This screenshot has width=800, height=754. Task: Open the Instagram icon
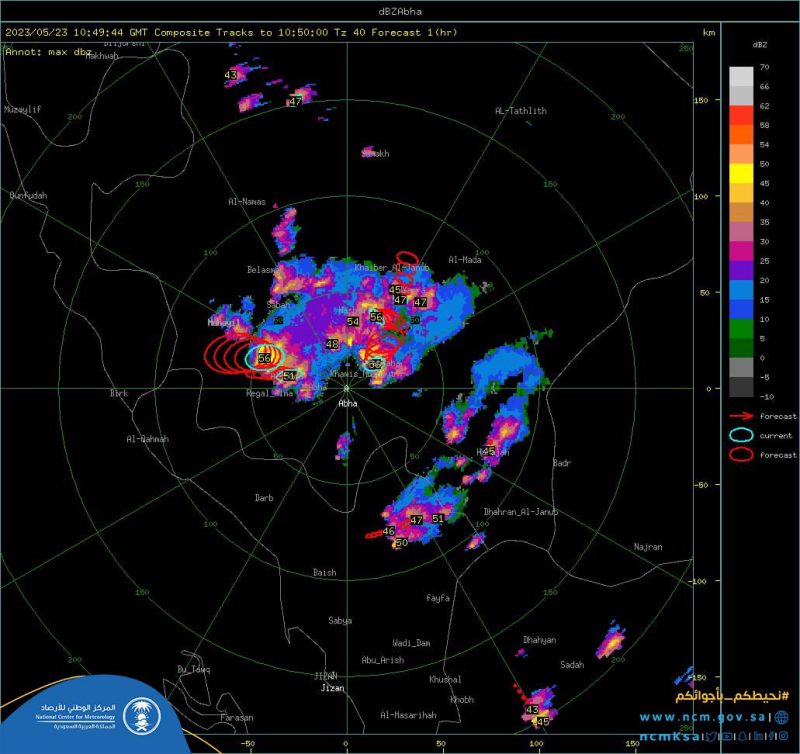(x=783, y=736)
